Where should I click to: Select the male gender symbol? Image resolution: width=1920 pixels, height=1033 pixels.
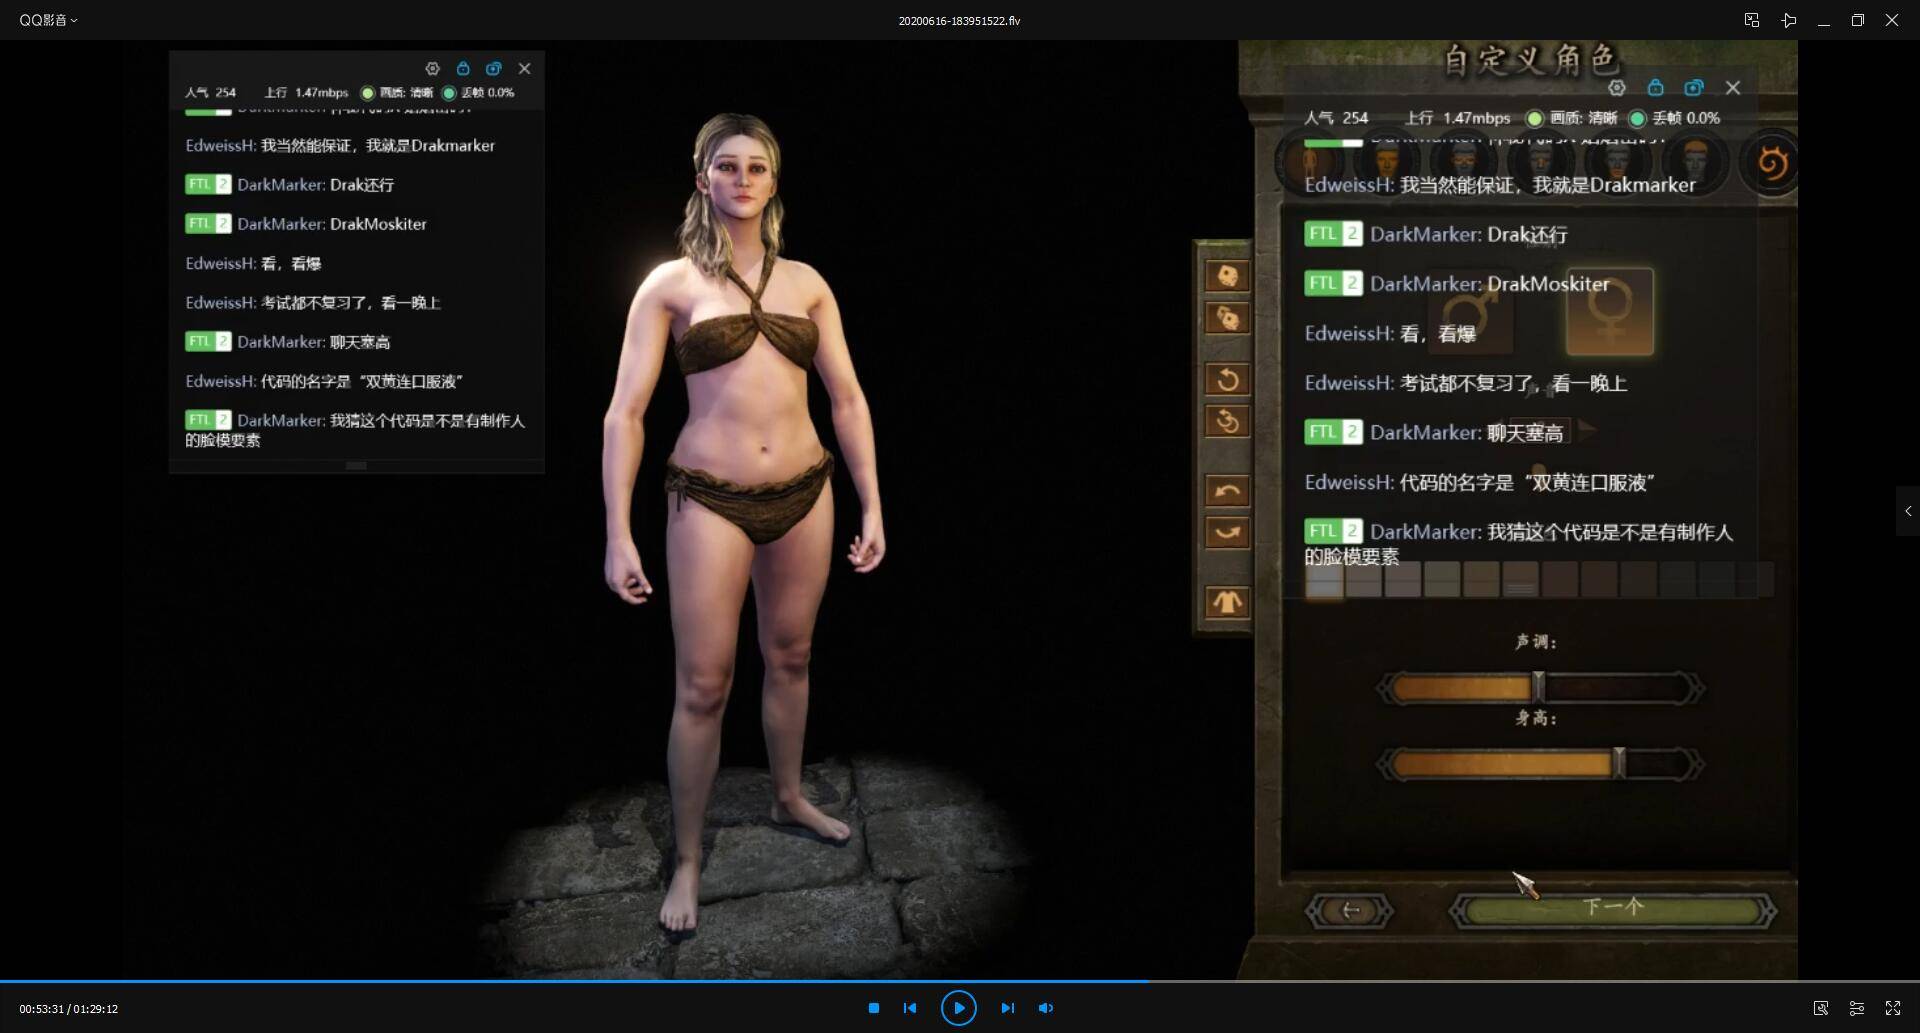click(x=1469, y=312)
